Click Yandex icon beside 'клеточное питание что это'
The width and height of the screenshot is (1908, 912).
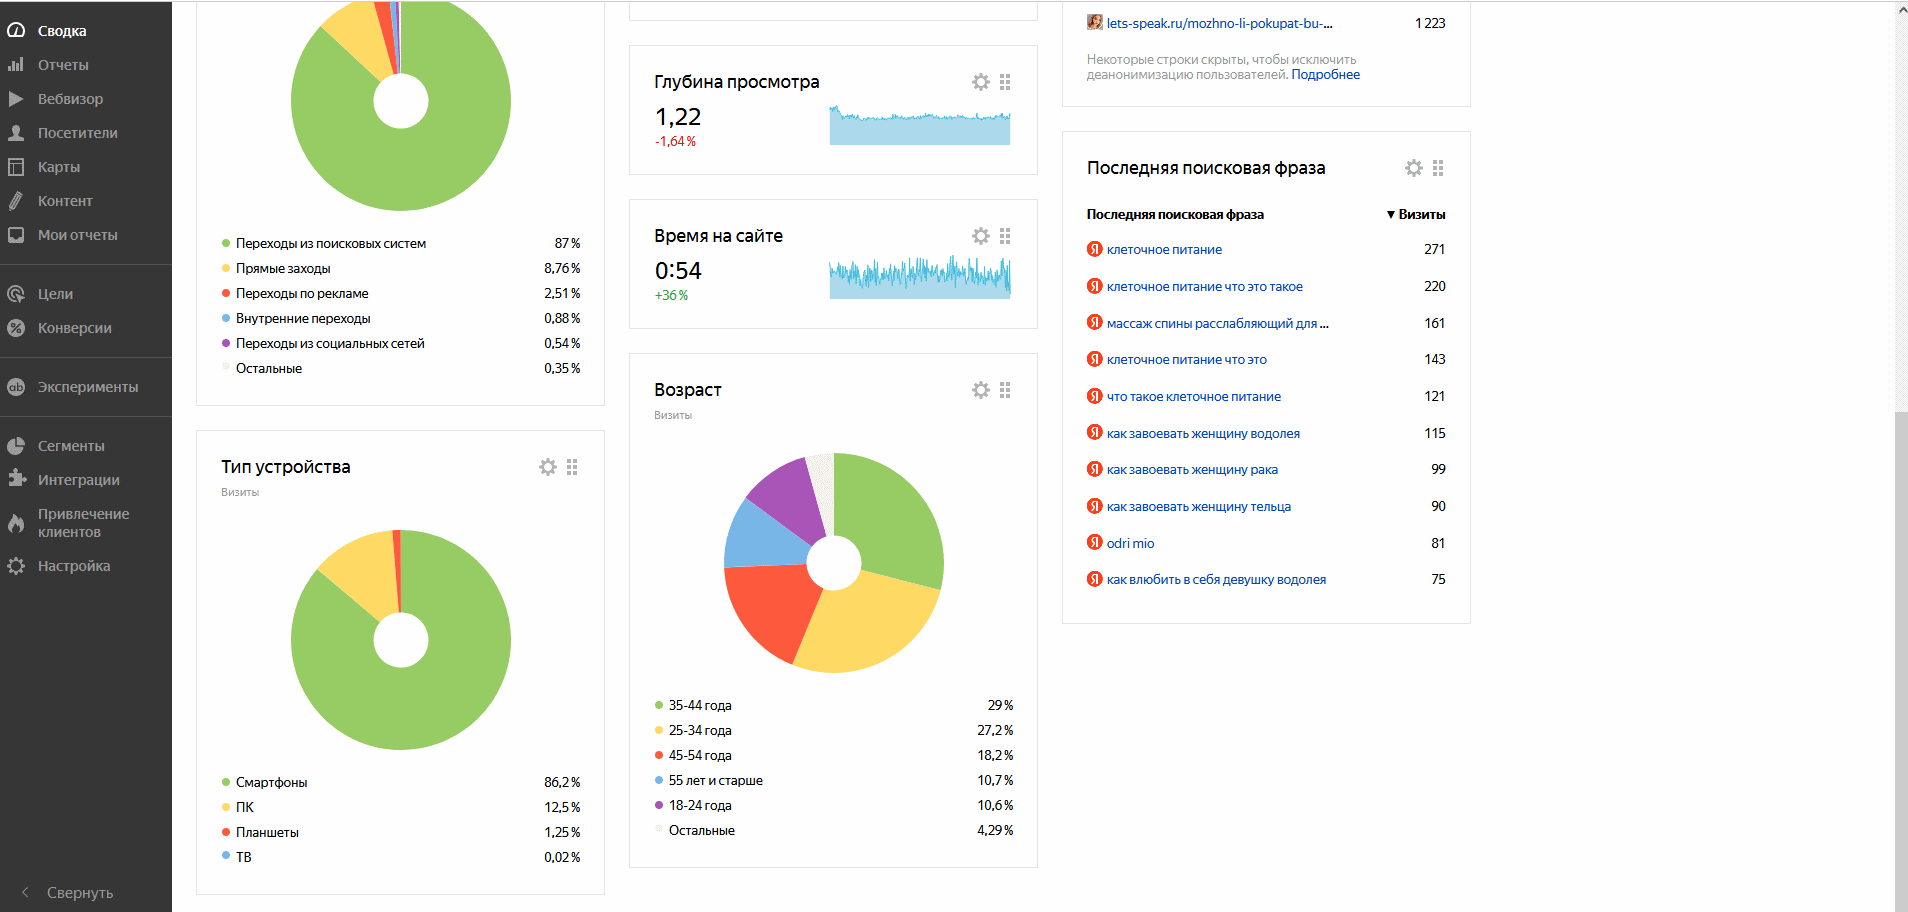[x=1095, y=359]
